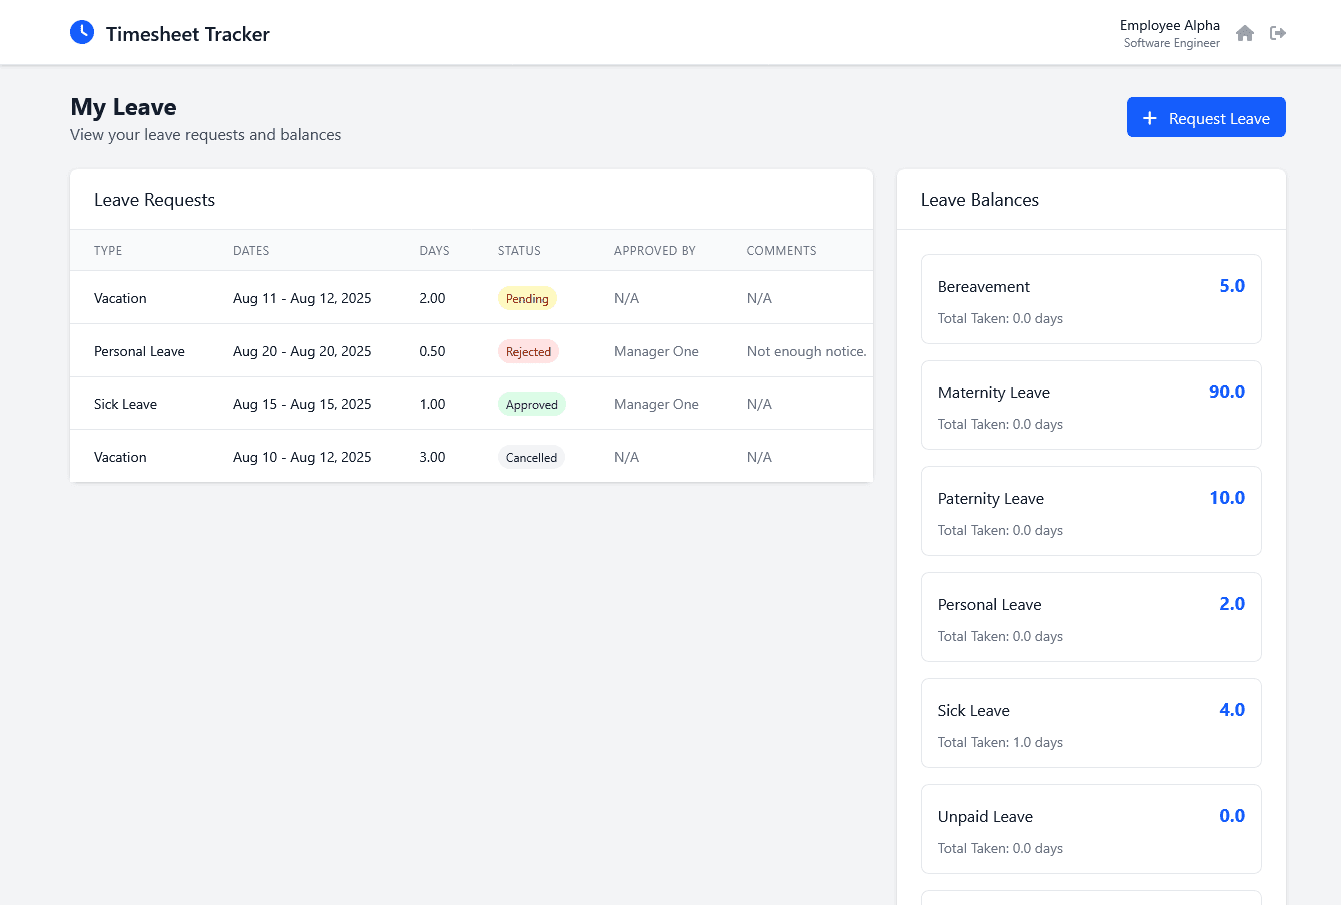Image resolution: width=1341 pixels, height=905 pixels.
Task: Click the home icon in the header
Action: (x=1245, y=33)
